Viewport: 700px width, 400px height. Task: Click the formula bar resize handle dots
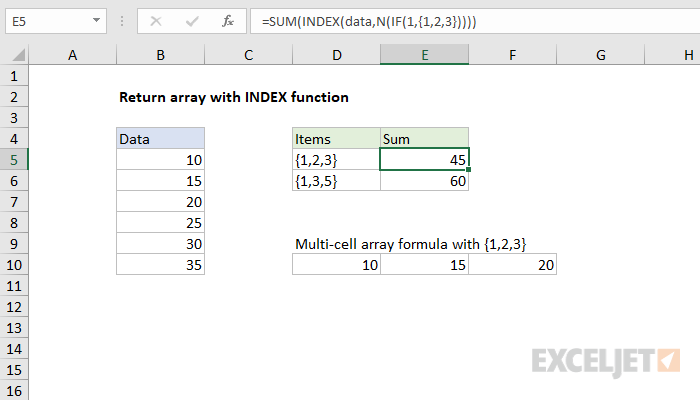pos(121,21)
